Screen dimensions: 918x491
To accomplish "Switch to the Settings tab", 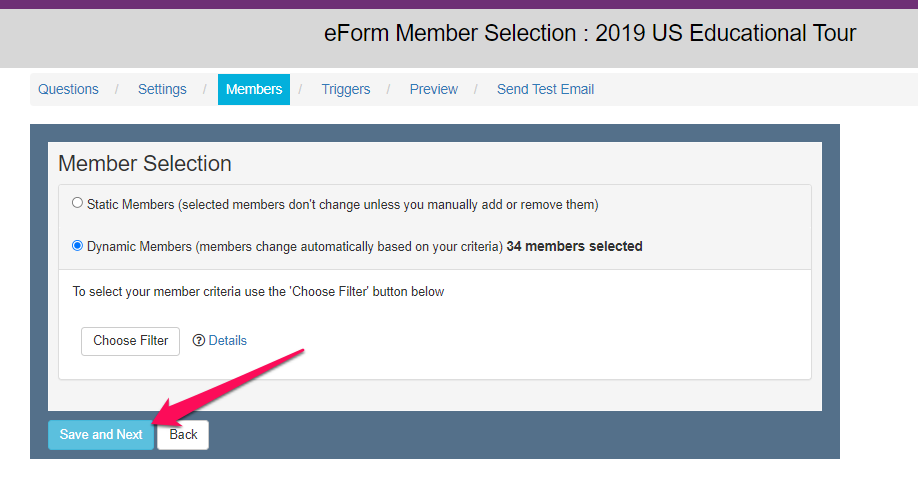I will 162,89.
